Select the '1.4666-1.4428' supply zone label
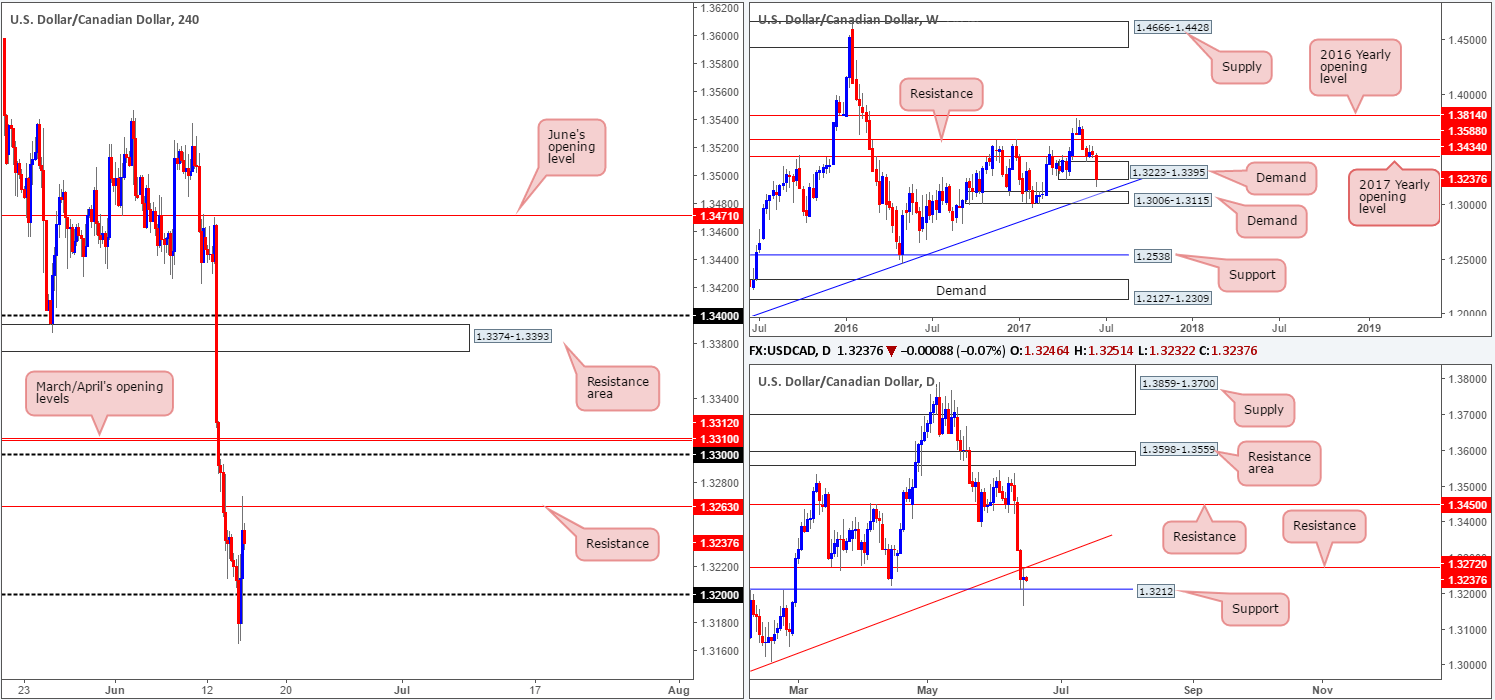 (1172, 28)
